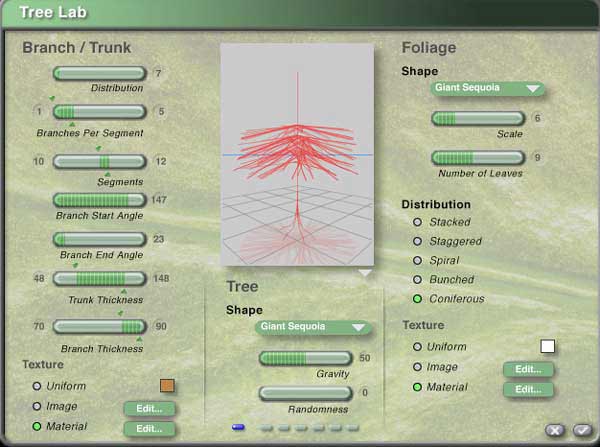The image size is (600, 447).
Task: Choose Image texture under Foliage
Action: [x=417, y=367]
